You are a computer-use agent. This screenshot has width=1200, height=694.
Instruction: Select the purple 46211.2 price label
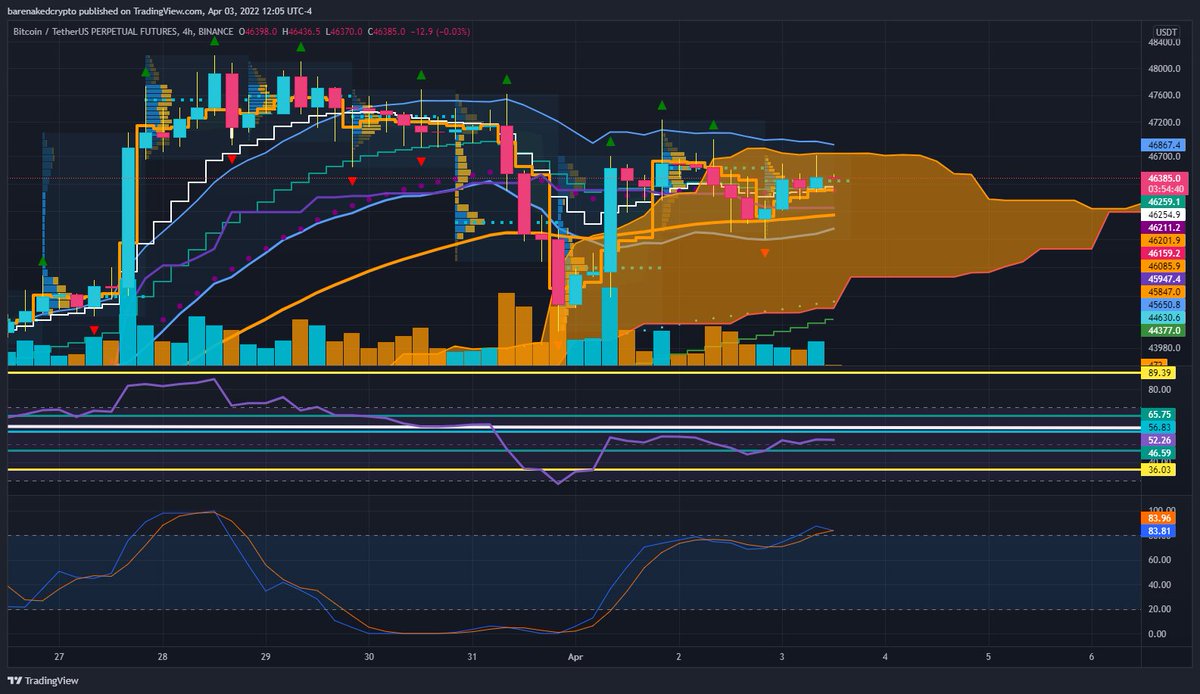[1162, 227]
